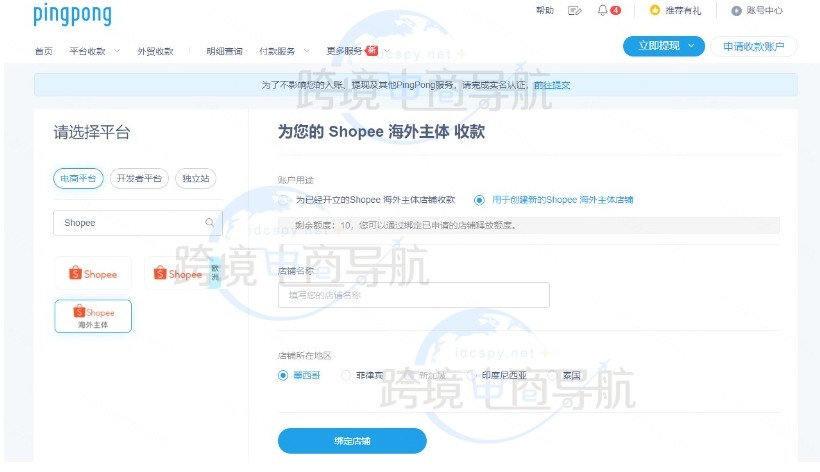Viewport: 820px width, 472px height.
Task: Select 为已经开立的Shopee海外主体店铺收款 radio option
Action: coord(283,200)
